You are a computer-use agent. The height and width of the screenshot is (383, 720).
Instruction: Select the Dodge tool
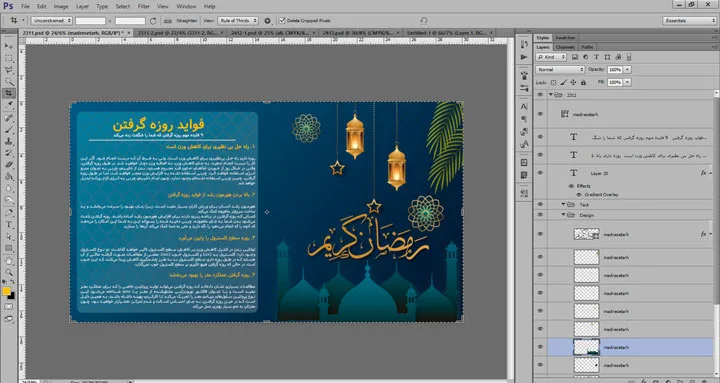(9, 200)
